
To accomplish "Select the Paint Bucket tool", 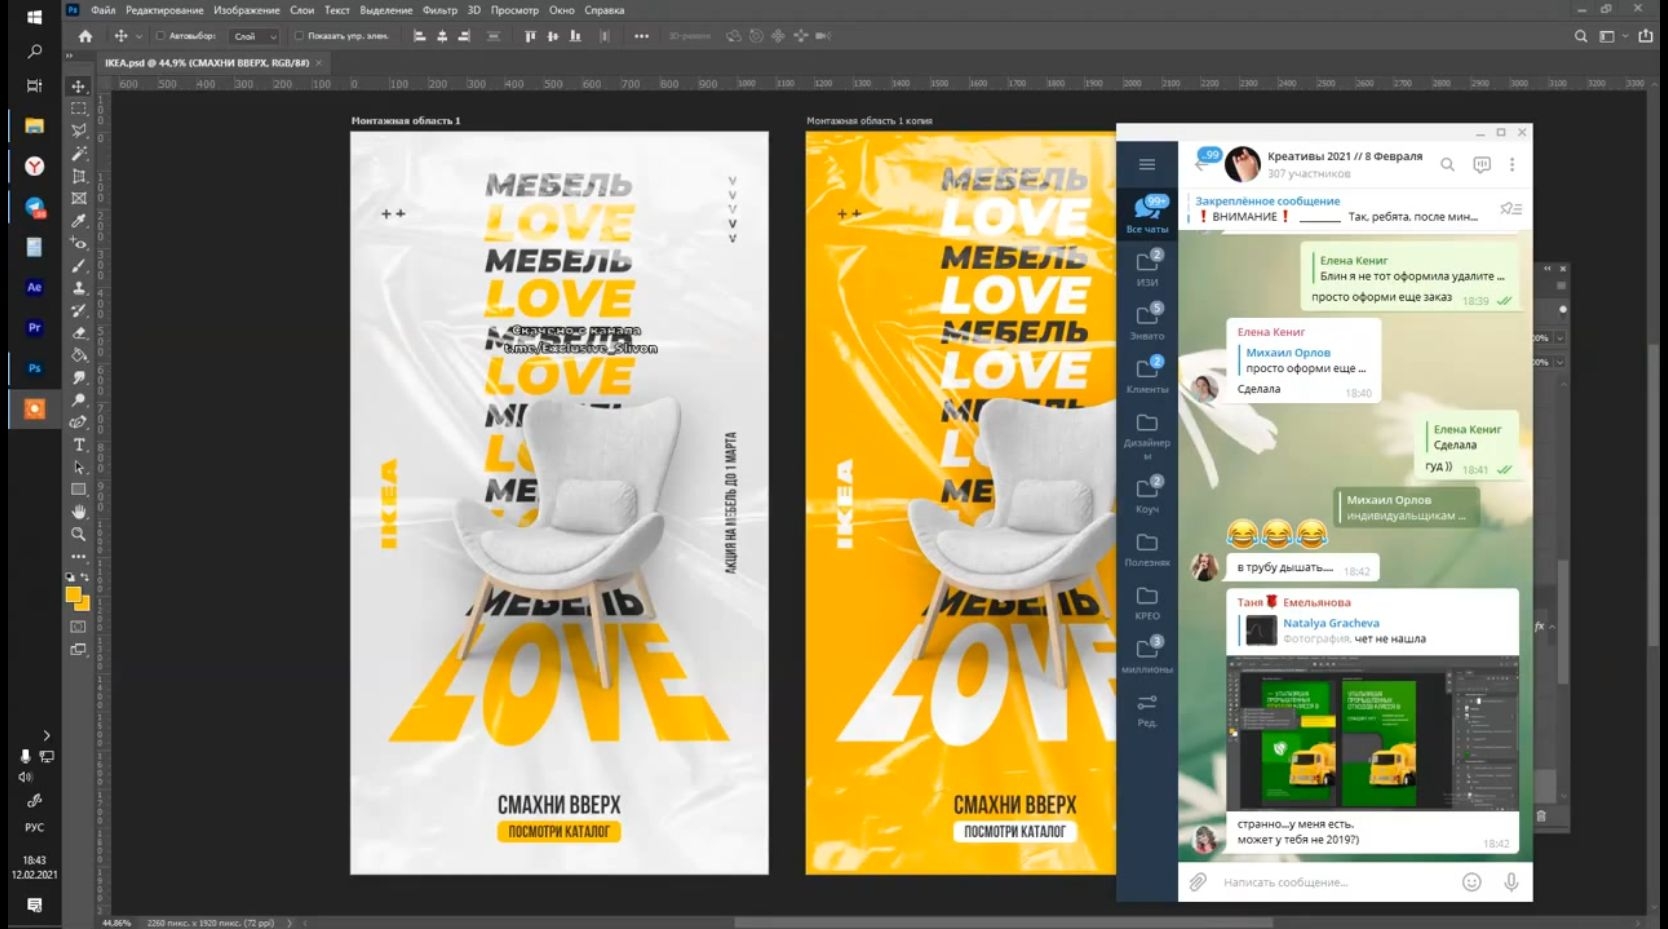I will 79,355.
